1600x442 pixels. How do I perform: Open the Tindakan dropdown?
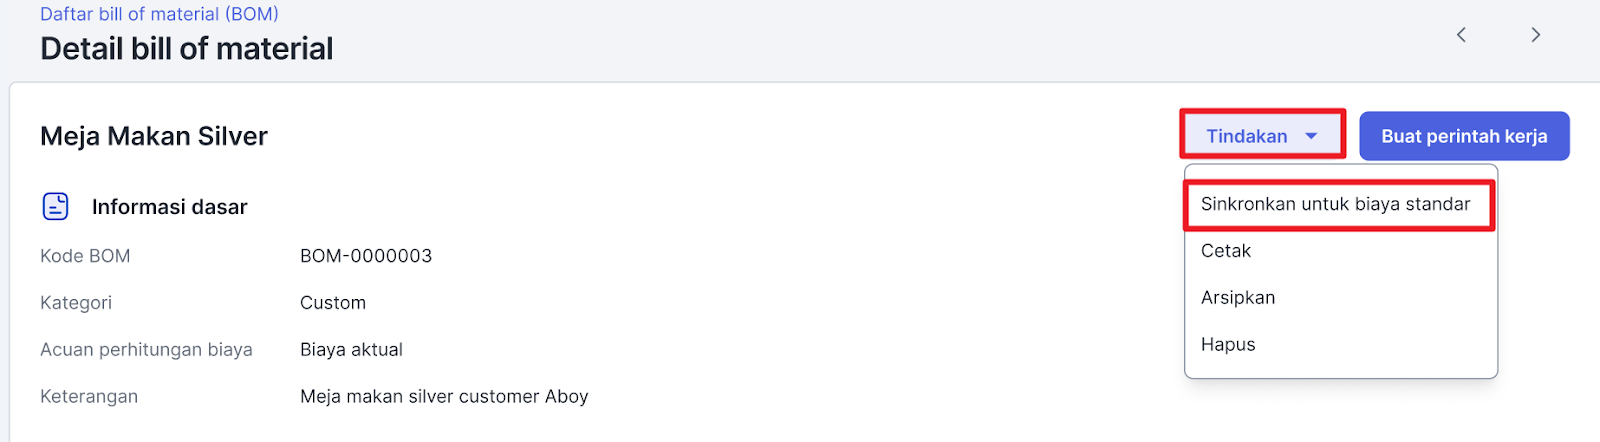1262,135
